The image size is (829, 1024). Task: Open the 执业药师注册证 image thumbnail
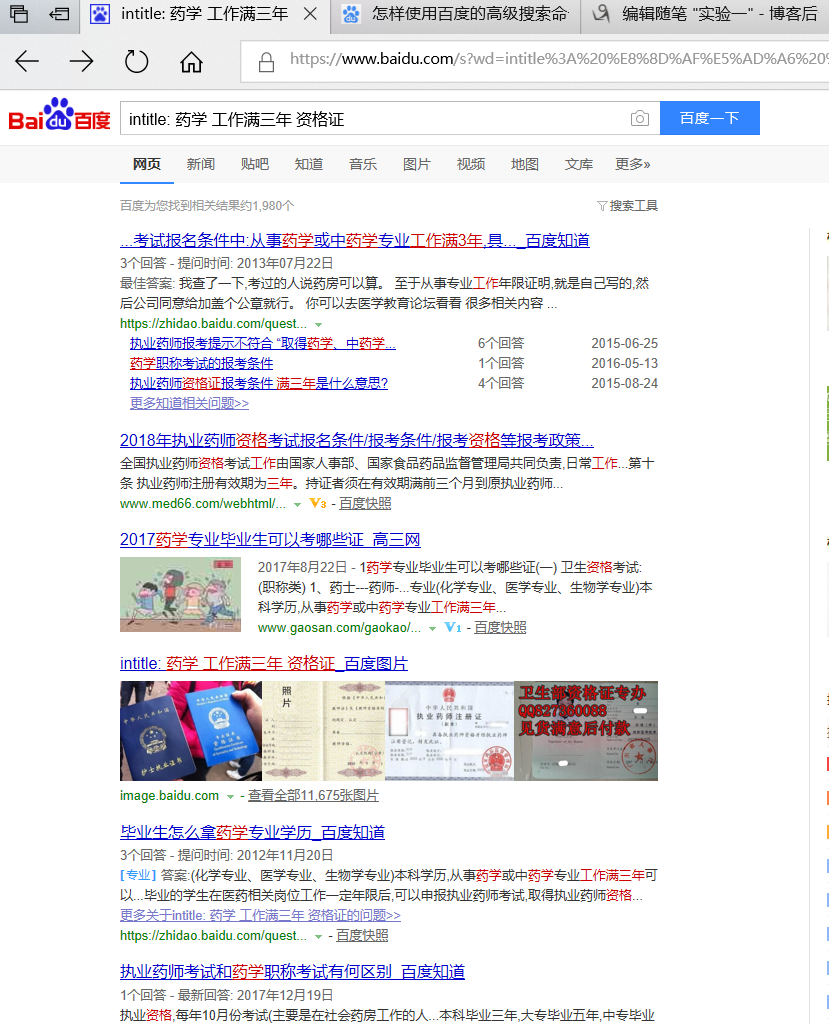[449, 731]
